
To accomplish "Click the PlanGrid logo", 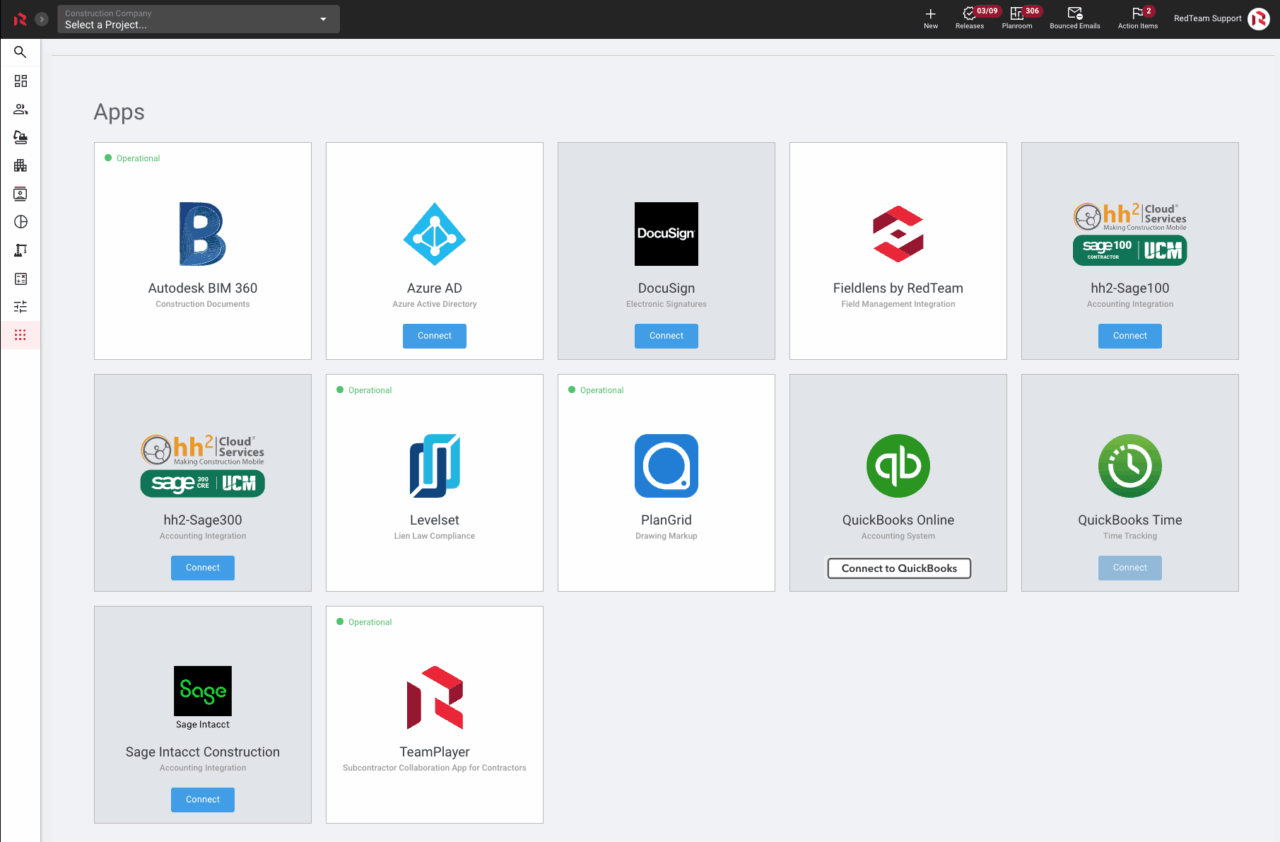I will pyautogui.click(x=666, y=466).
